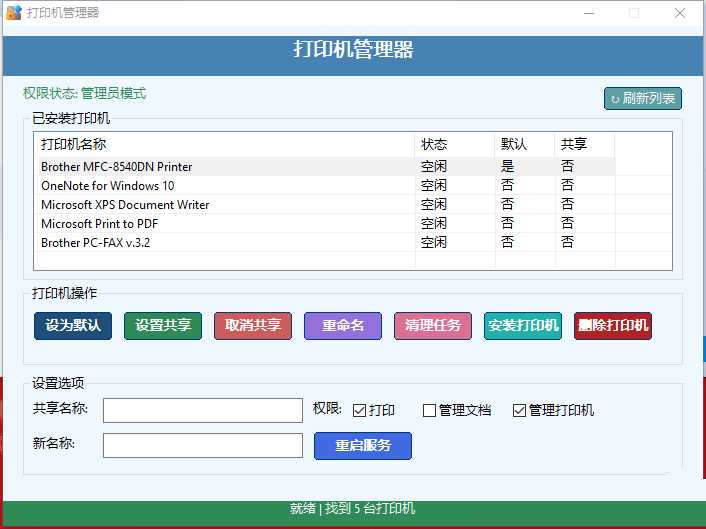Image resolution: width=706 pixels, height=529 pixels.
Task: Select Microsoft XPS Document Writer row
Action: (125, 205)
